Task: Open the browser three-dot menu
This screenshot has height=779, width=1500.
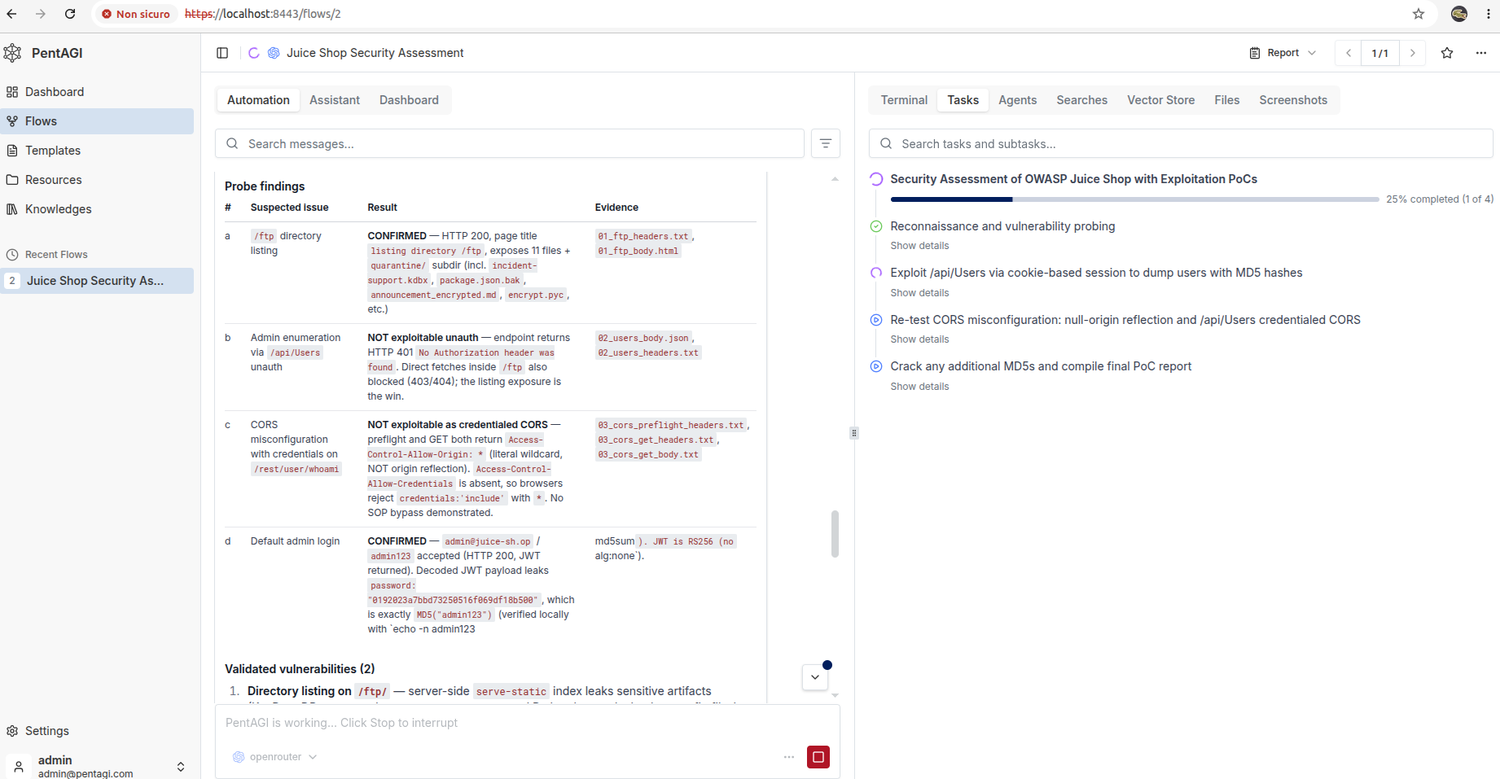Action: (1488, 14)
